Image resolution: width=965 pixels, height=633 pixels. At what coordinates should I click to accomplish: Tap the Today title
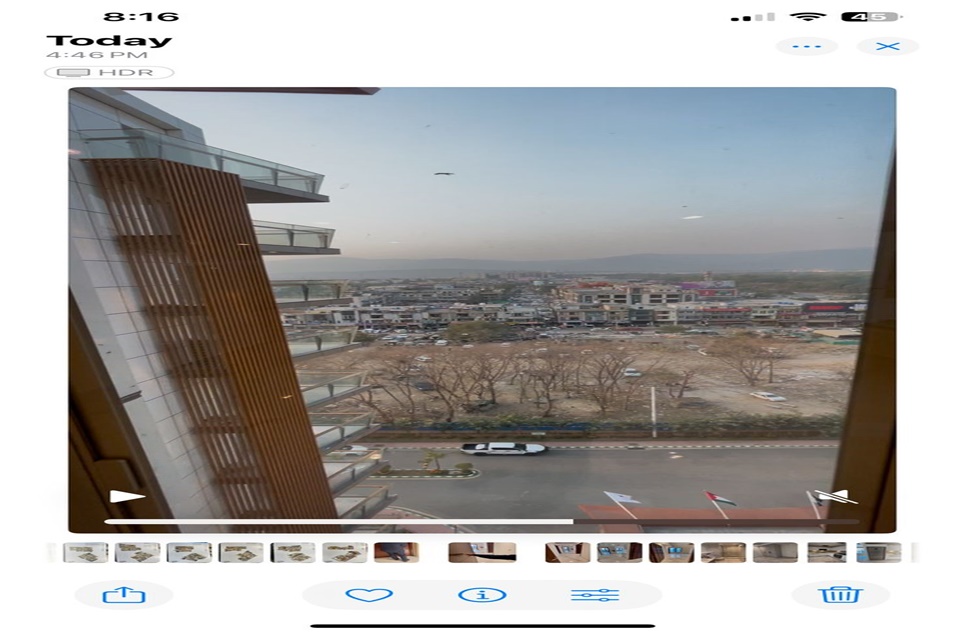point(109,41)
